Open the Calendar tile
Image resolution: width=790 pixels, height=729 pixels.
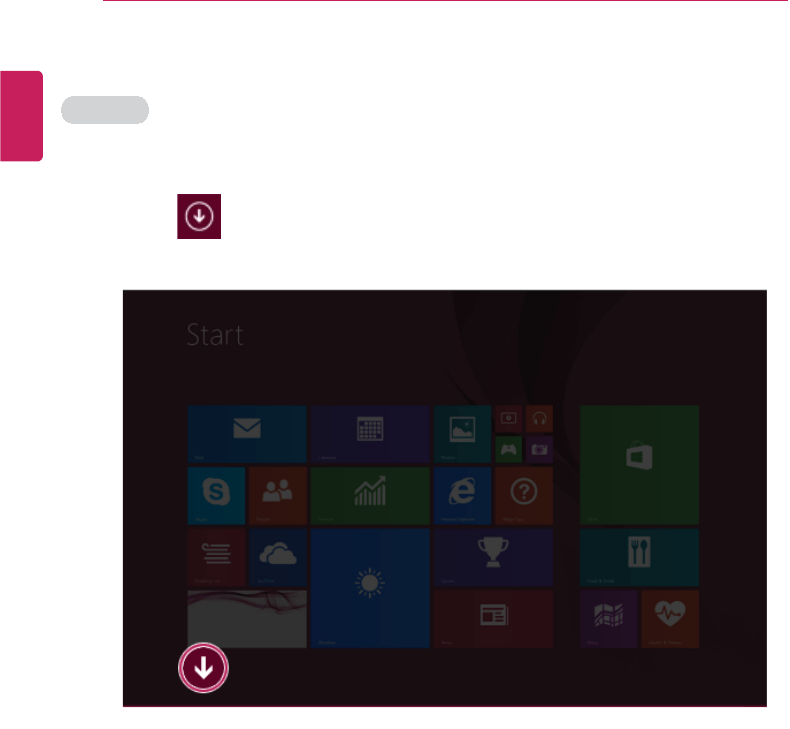pyautogui.click(x=370, y=434)
